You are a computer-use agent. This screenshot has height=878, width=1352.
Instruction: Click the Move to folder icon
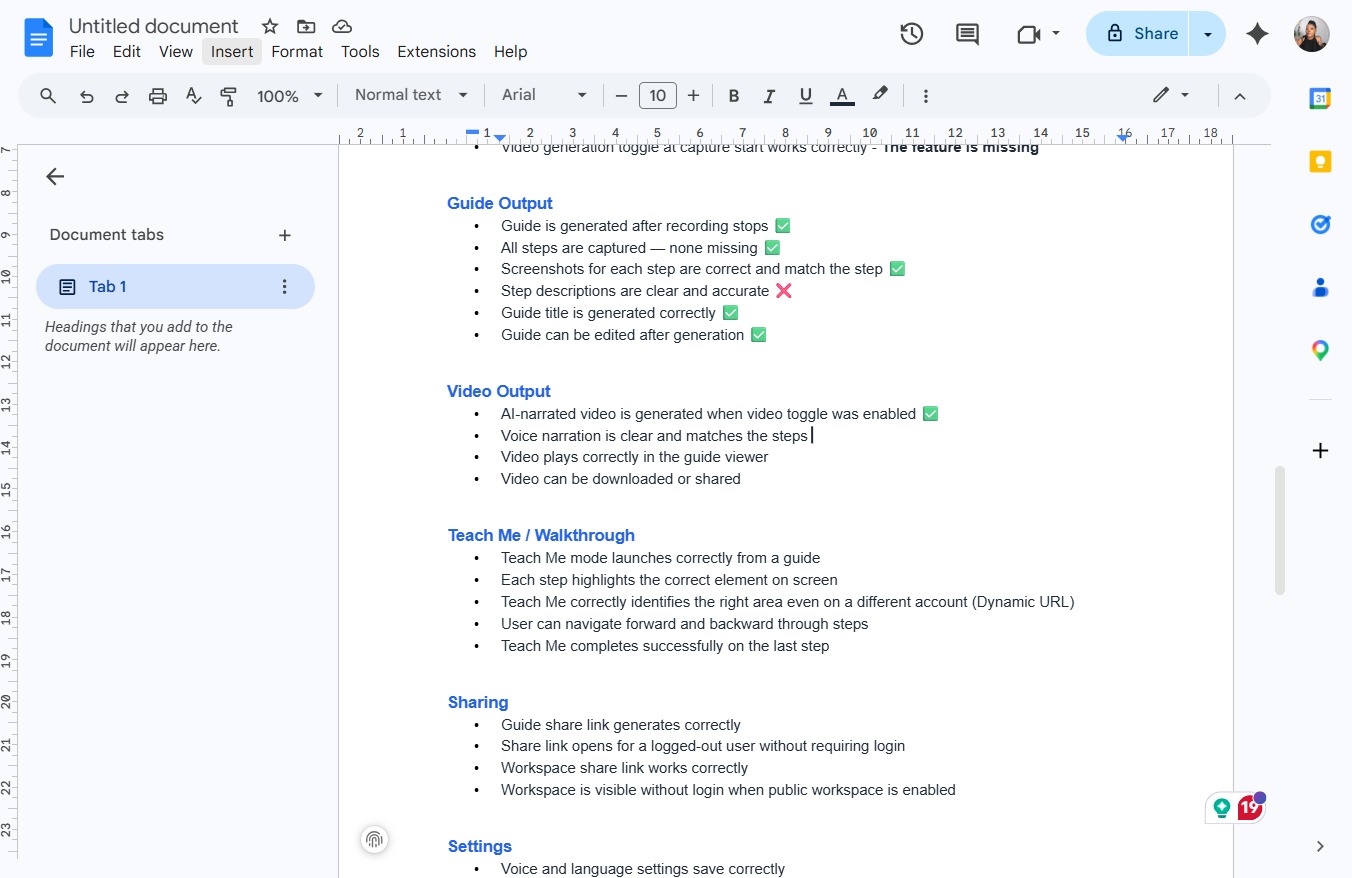tap(306, 27)
